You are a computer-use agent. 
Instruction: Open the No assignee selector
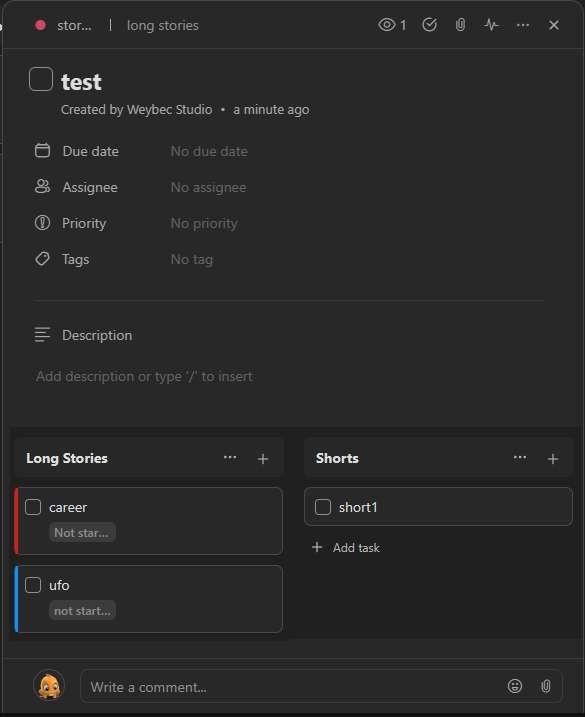[208, 187]
